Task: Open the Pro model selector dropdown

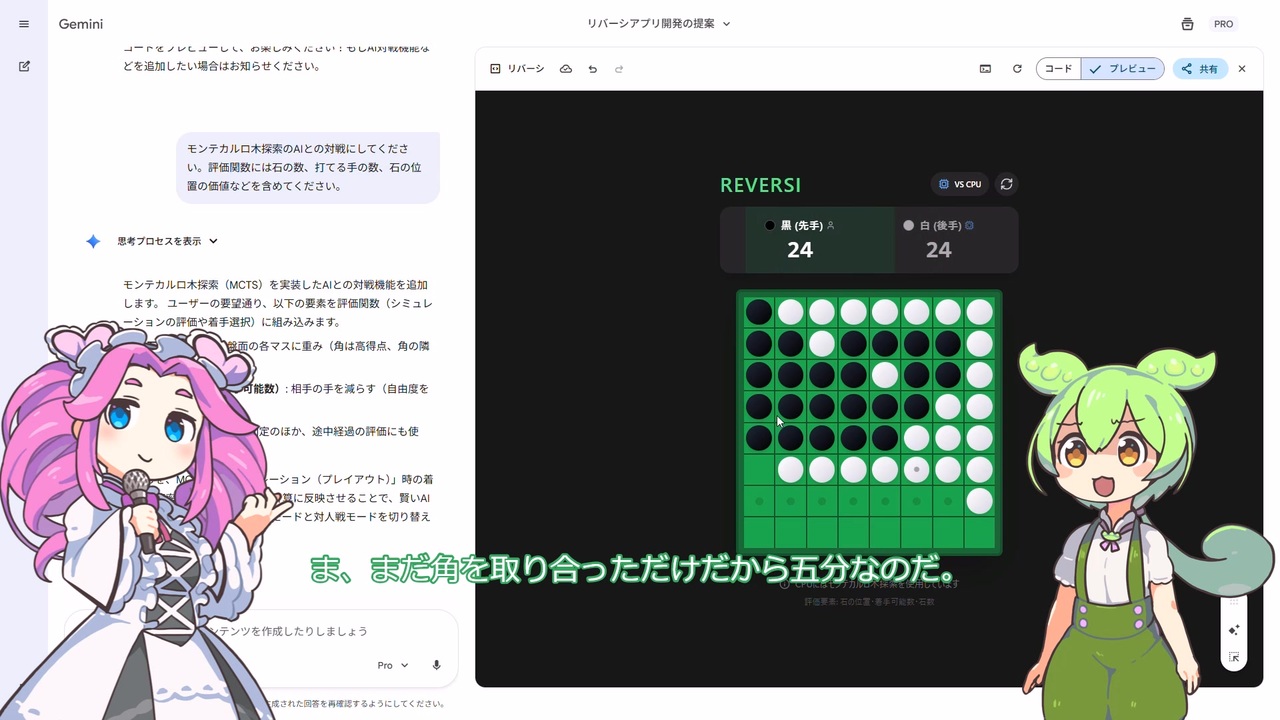Action: click(x=393, y=665)
